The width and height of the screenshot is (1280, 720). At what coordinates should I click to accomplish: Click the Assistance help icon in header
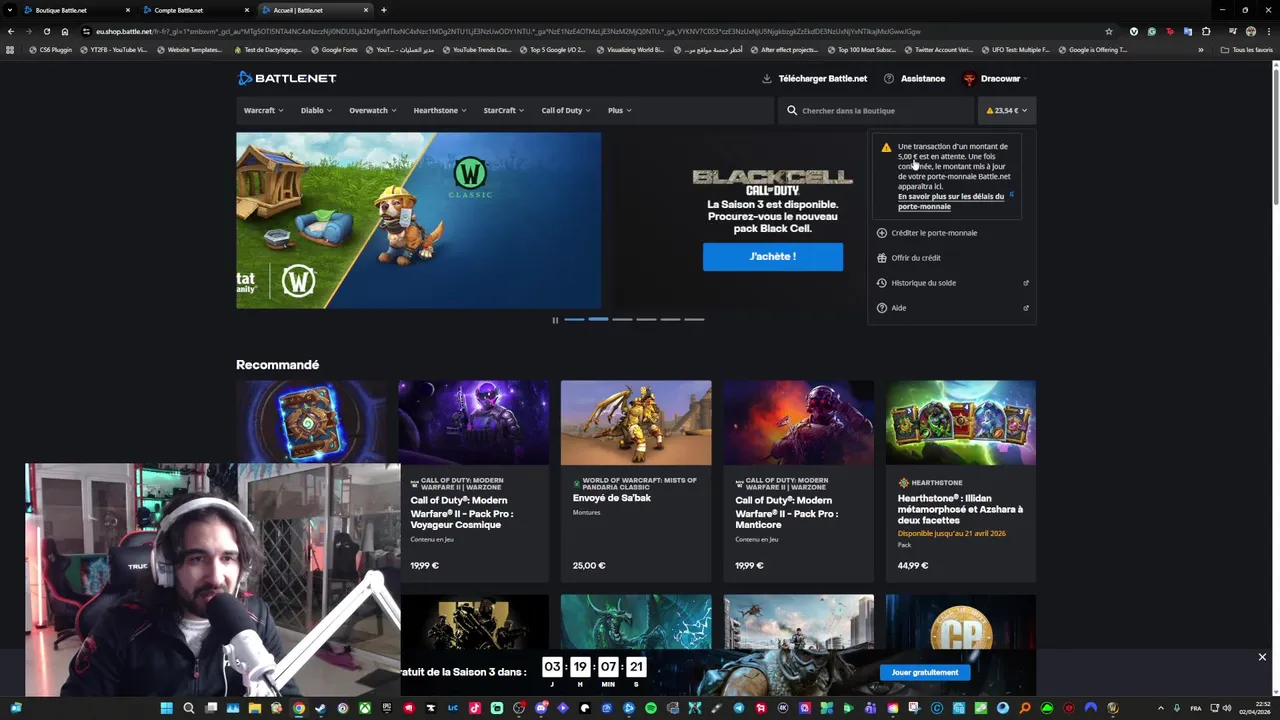click(889, 78)
